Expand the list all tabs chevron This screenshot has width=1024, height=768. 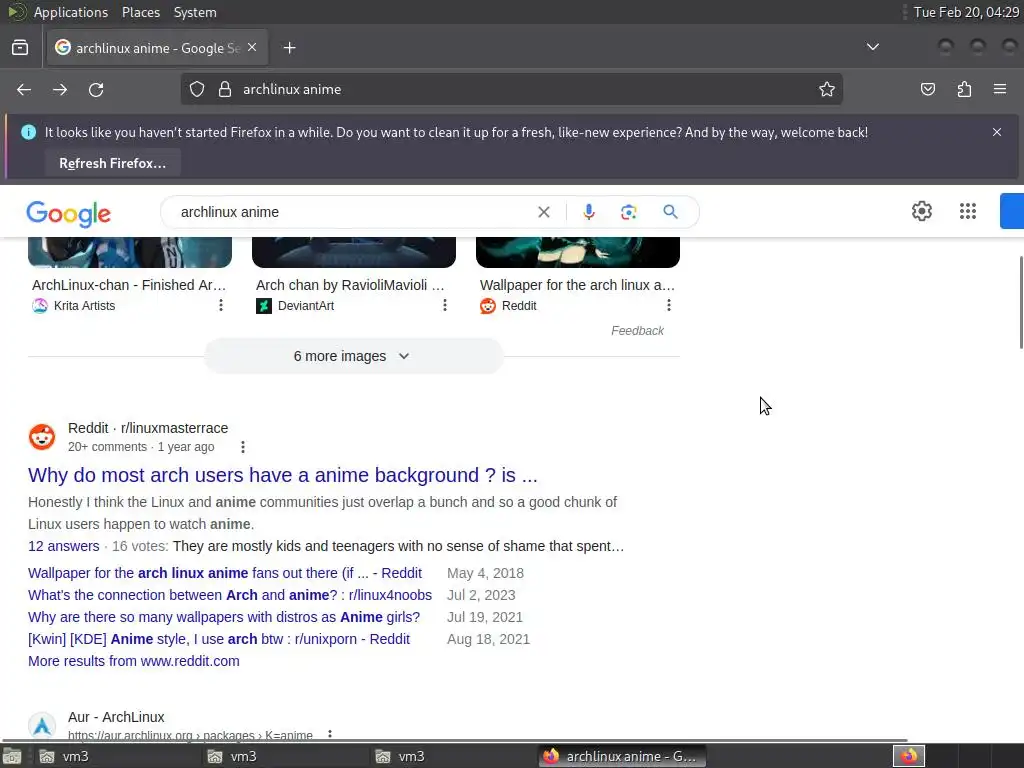[872, 47]
